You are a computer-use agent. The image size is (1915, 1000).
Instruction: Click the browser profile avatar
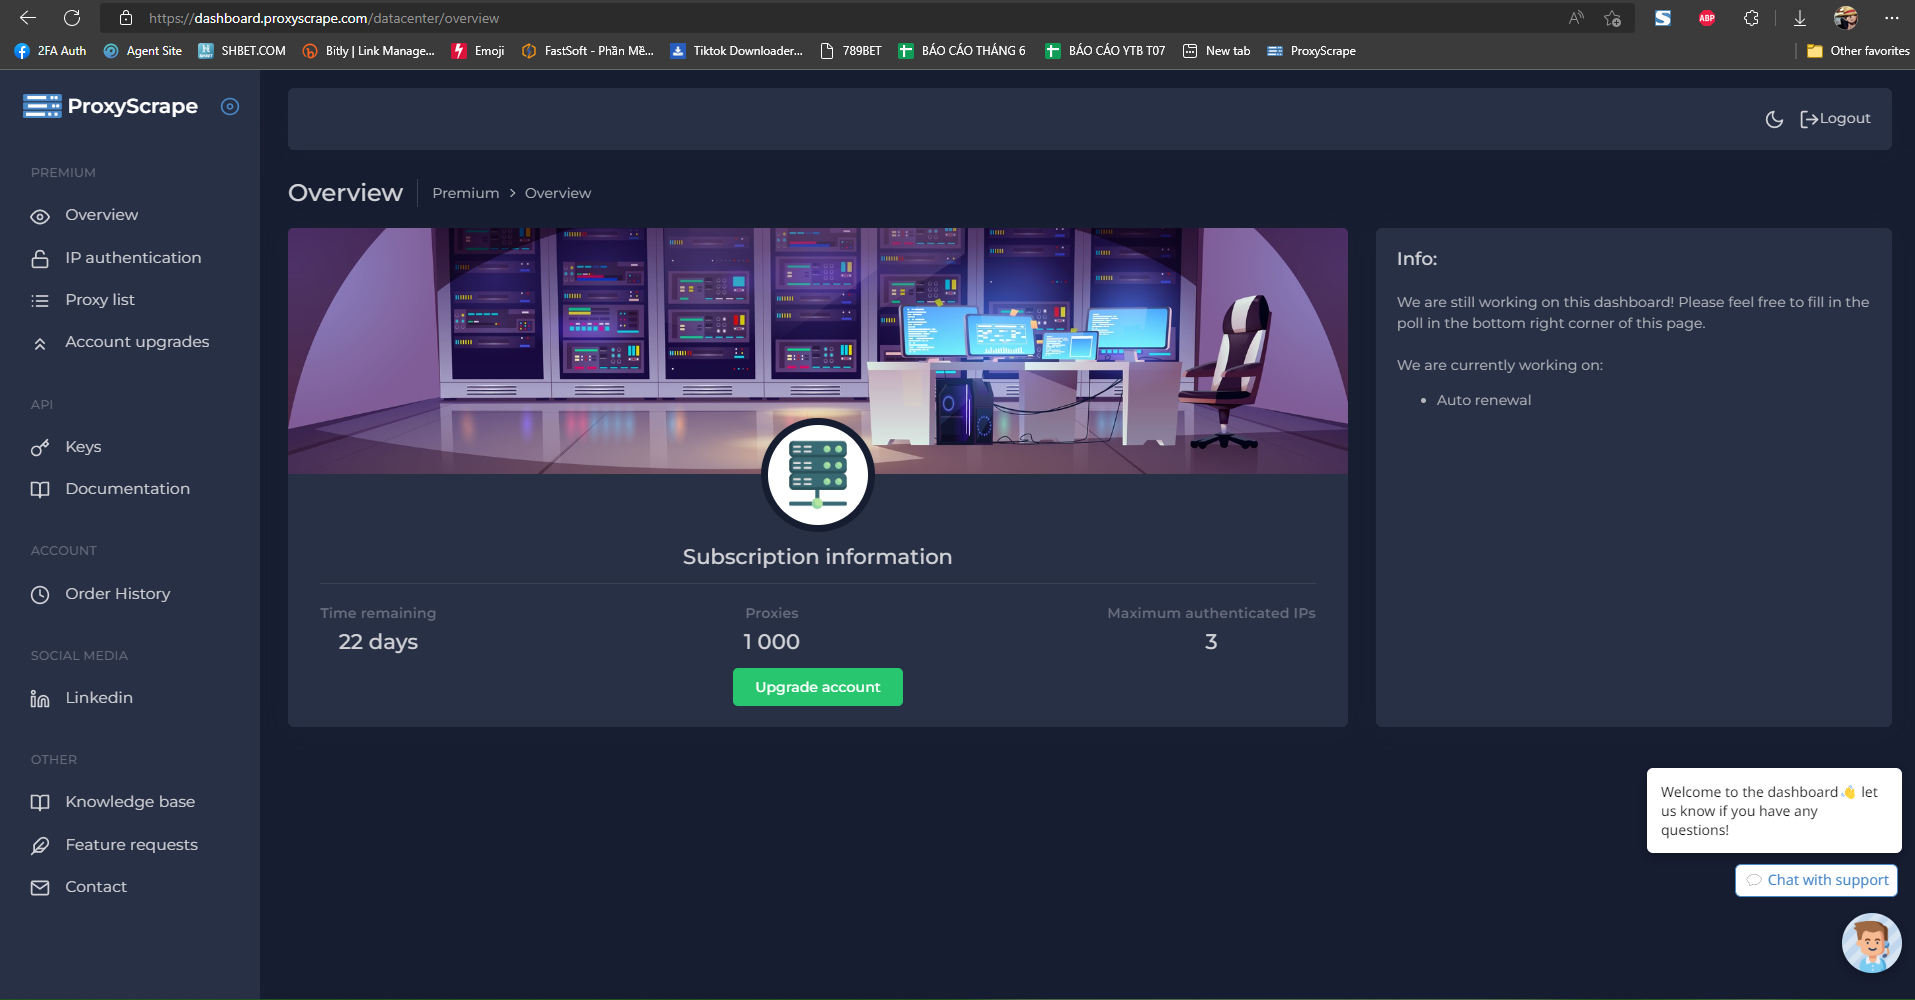click(1846, 18)
